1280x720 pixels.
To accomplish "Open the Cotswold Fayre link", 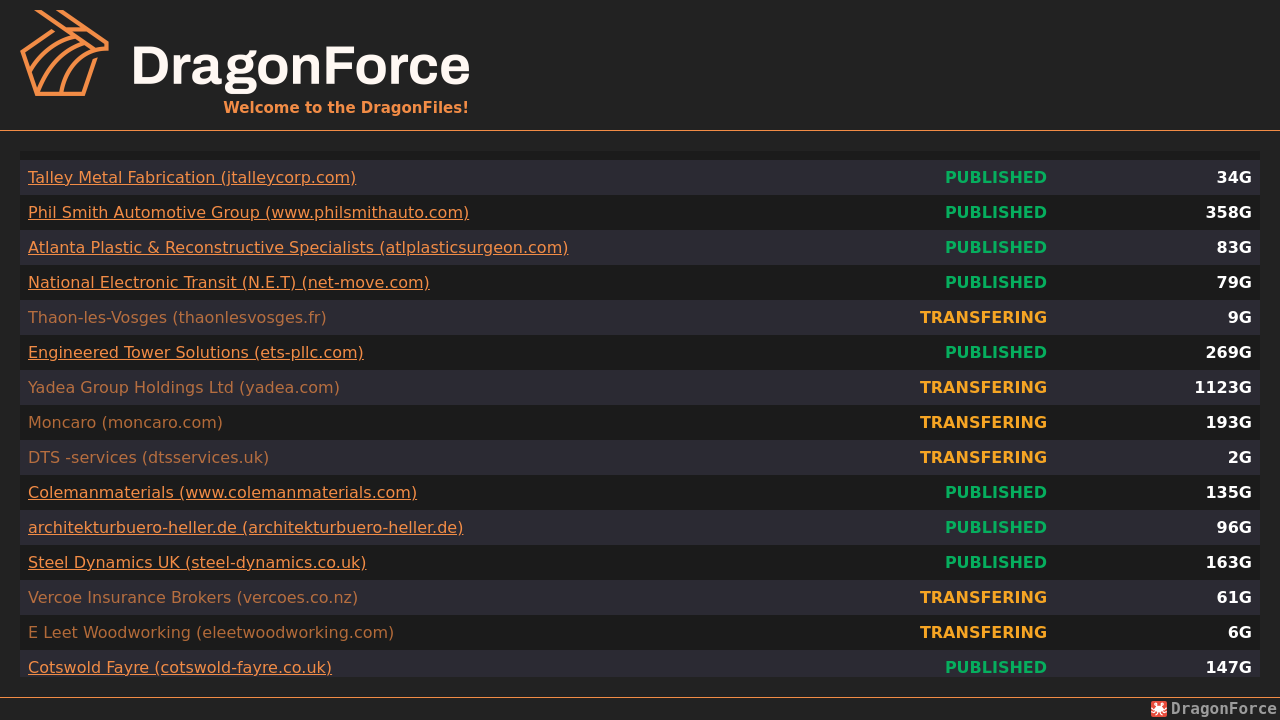I will (180, 667).
